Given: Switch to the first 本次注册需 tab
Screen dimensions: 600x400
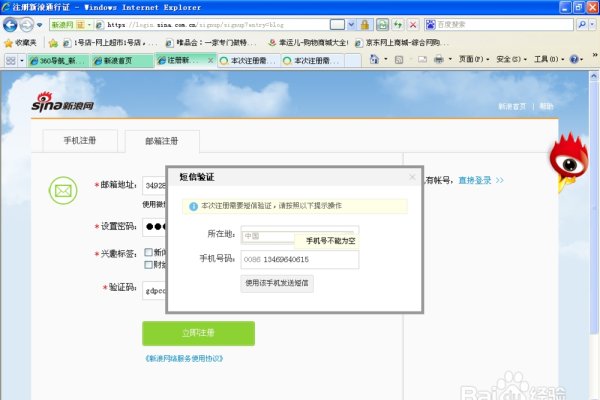Looking at the screenshot, I should (248, 60).
